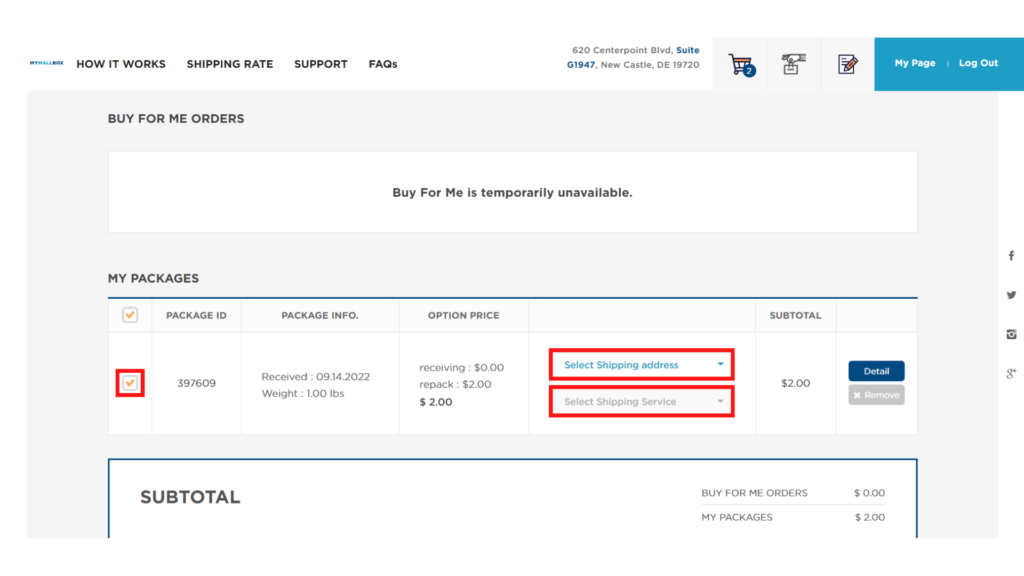Screen dimensions: 1024x576
Task: Open the HOW IT WORKS menu
Action: click(x=121, y=64)
